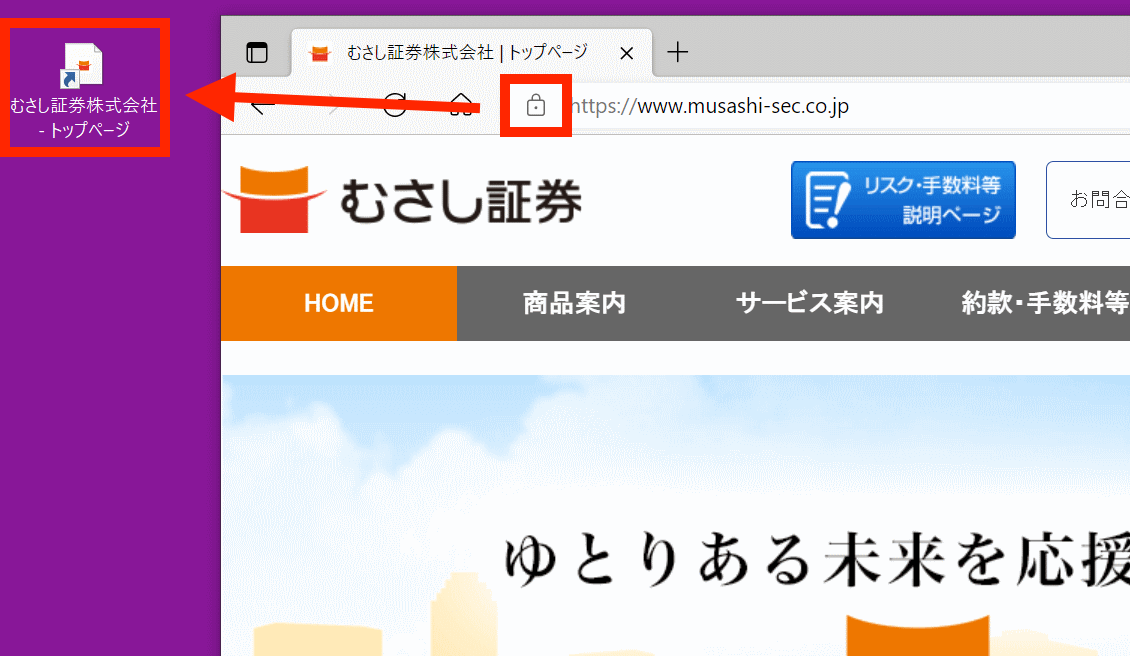The width and height of the screenshot is (1130, 656).
Task: Open the リスク・手数料等 説明ページ button
Action: 903,200
